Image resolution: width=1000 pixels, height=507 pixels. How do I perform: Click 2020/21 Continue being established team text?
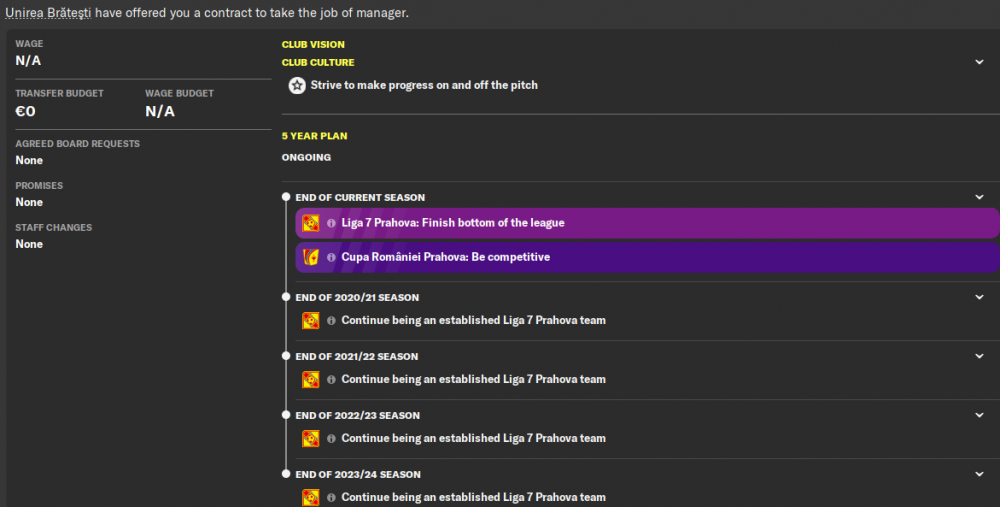click(x=474, y=321)
